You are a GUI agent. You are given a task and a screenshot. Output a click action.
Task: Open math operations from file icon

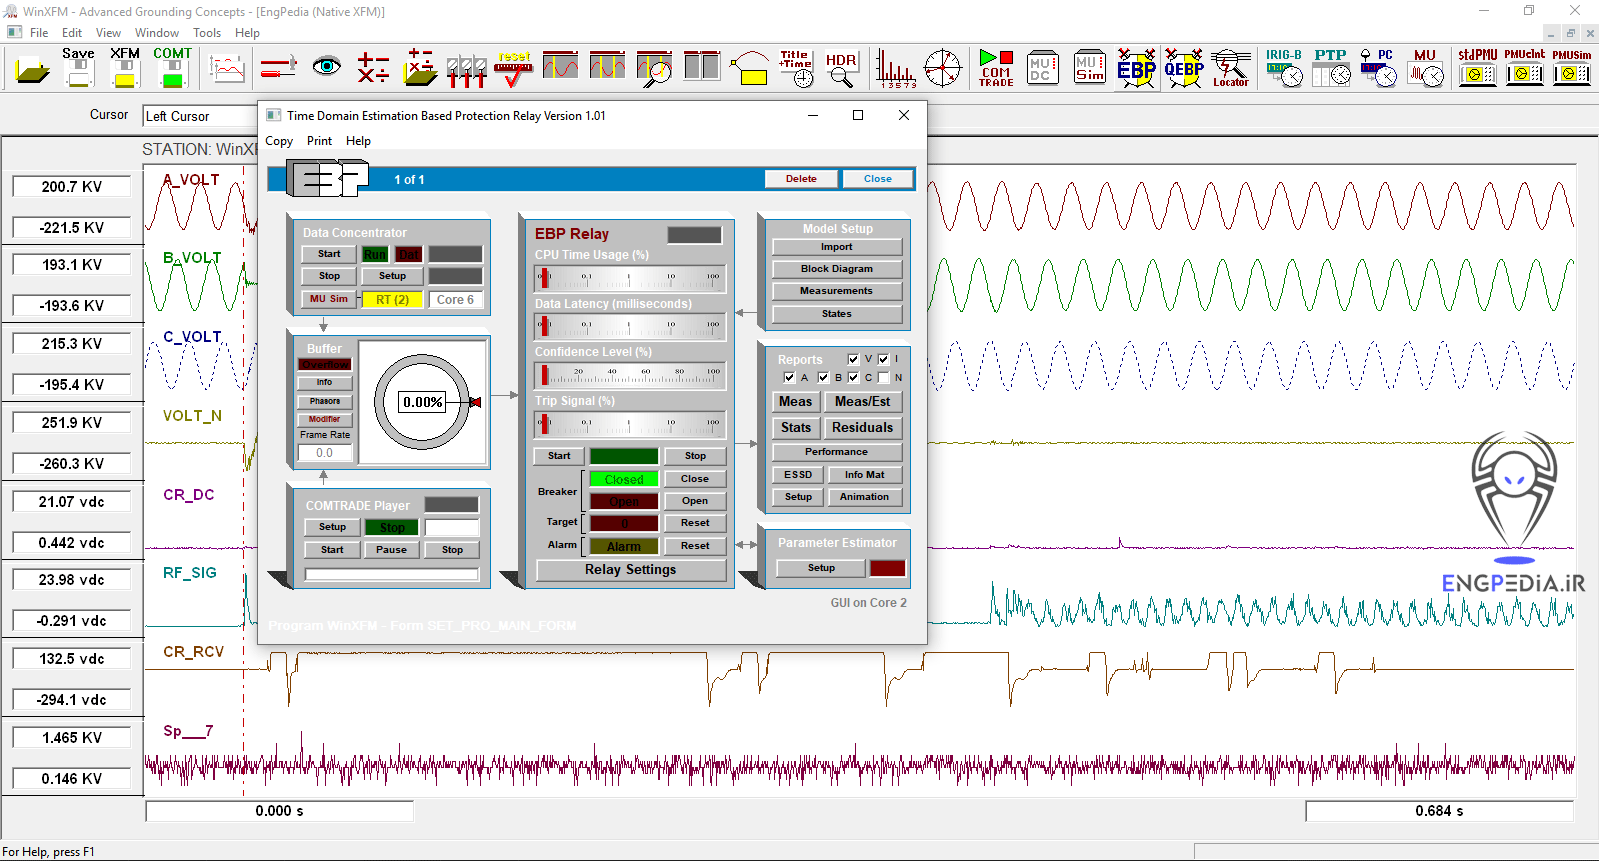[x=420, y=68]
